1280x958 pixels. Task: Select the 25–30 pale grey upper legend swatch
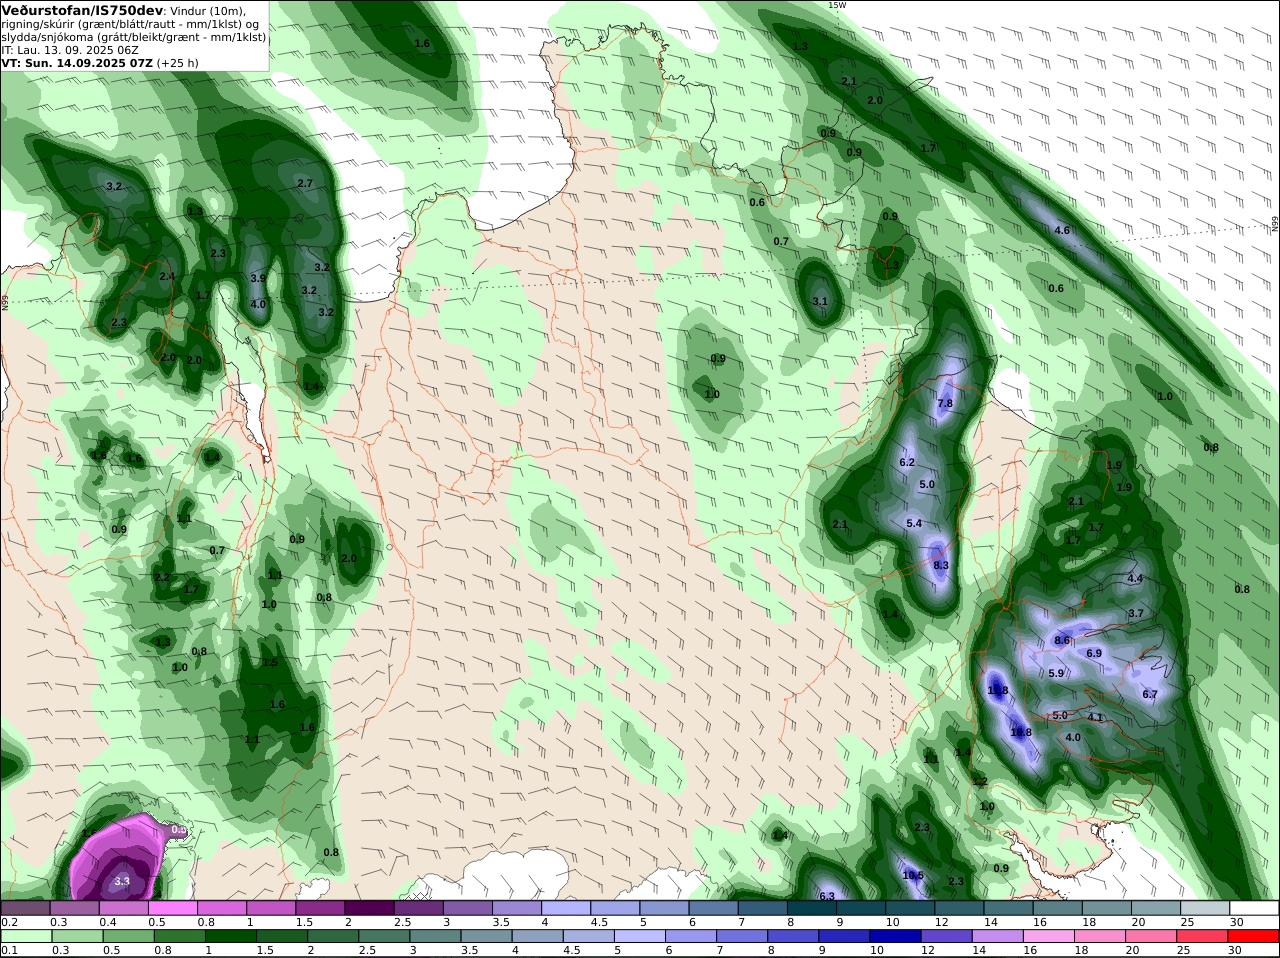point(1207,908)
